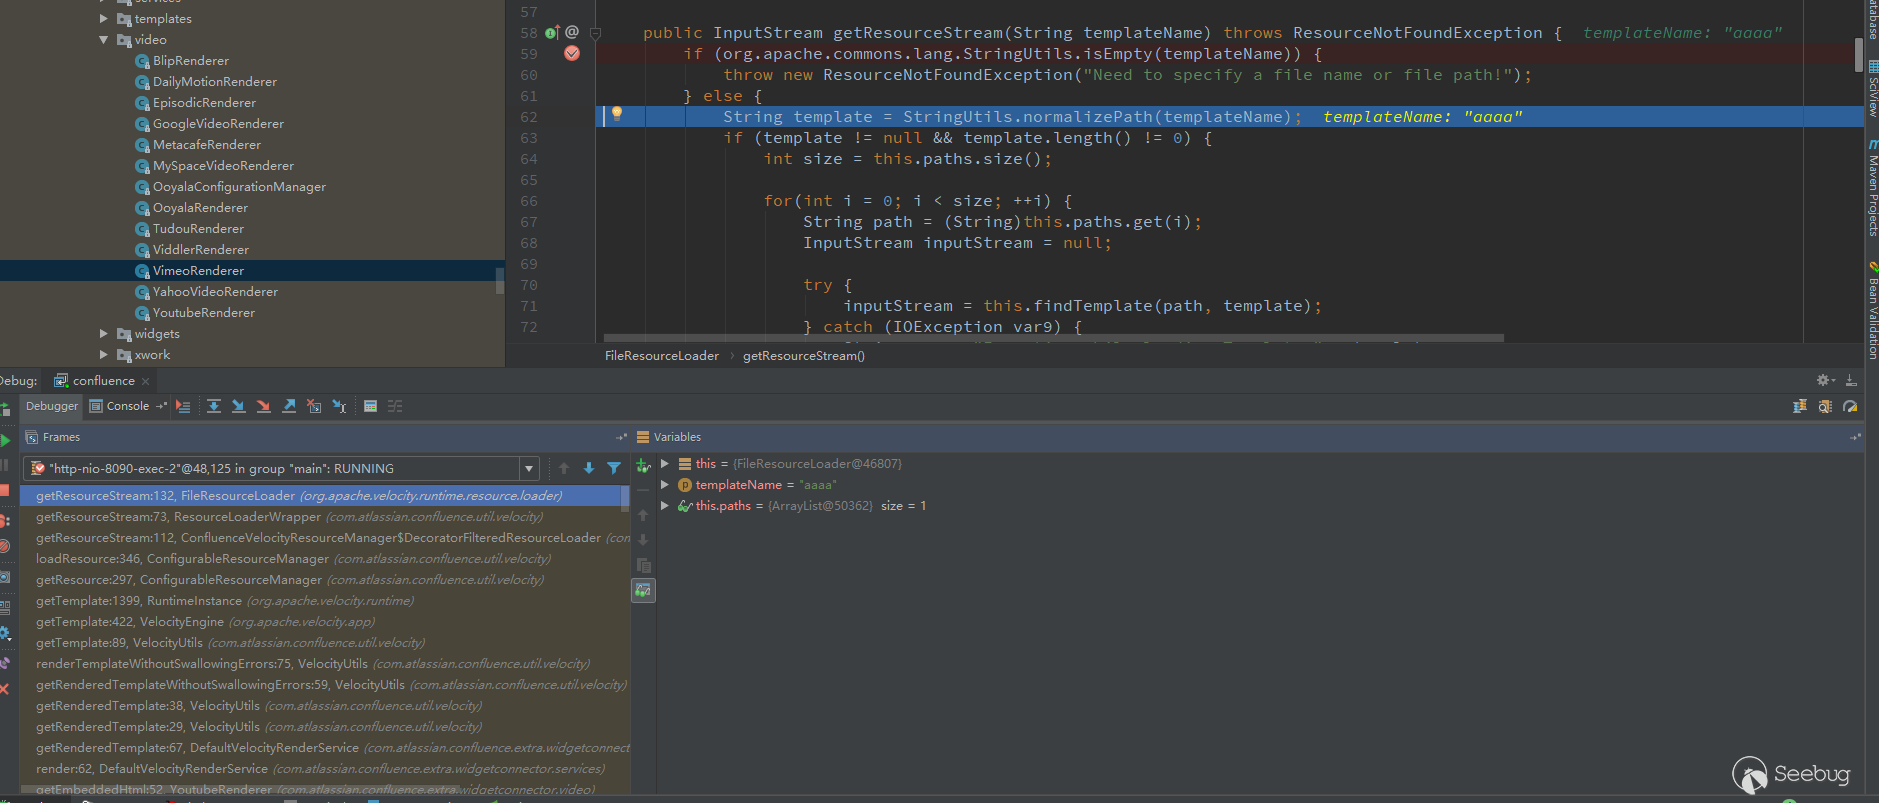Click the Step Over debugger icon
The height and width of the screenshot is (803, 1879).
coord(214,406)
